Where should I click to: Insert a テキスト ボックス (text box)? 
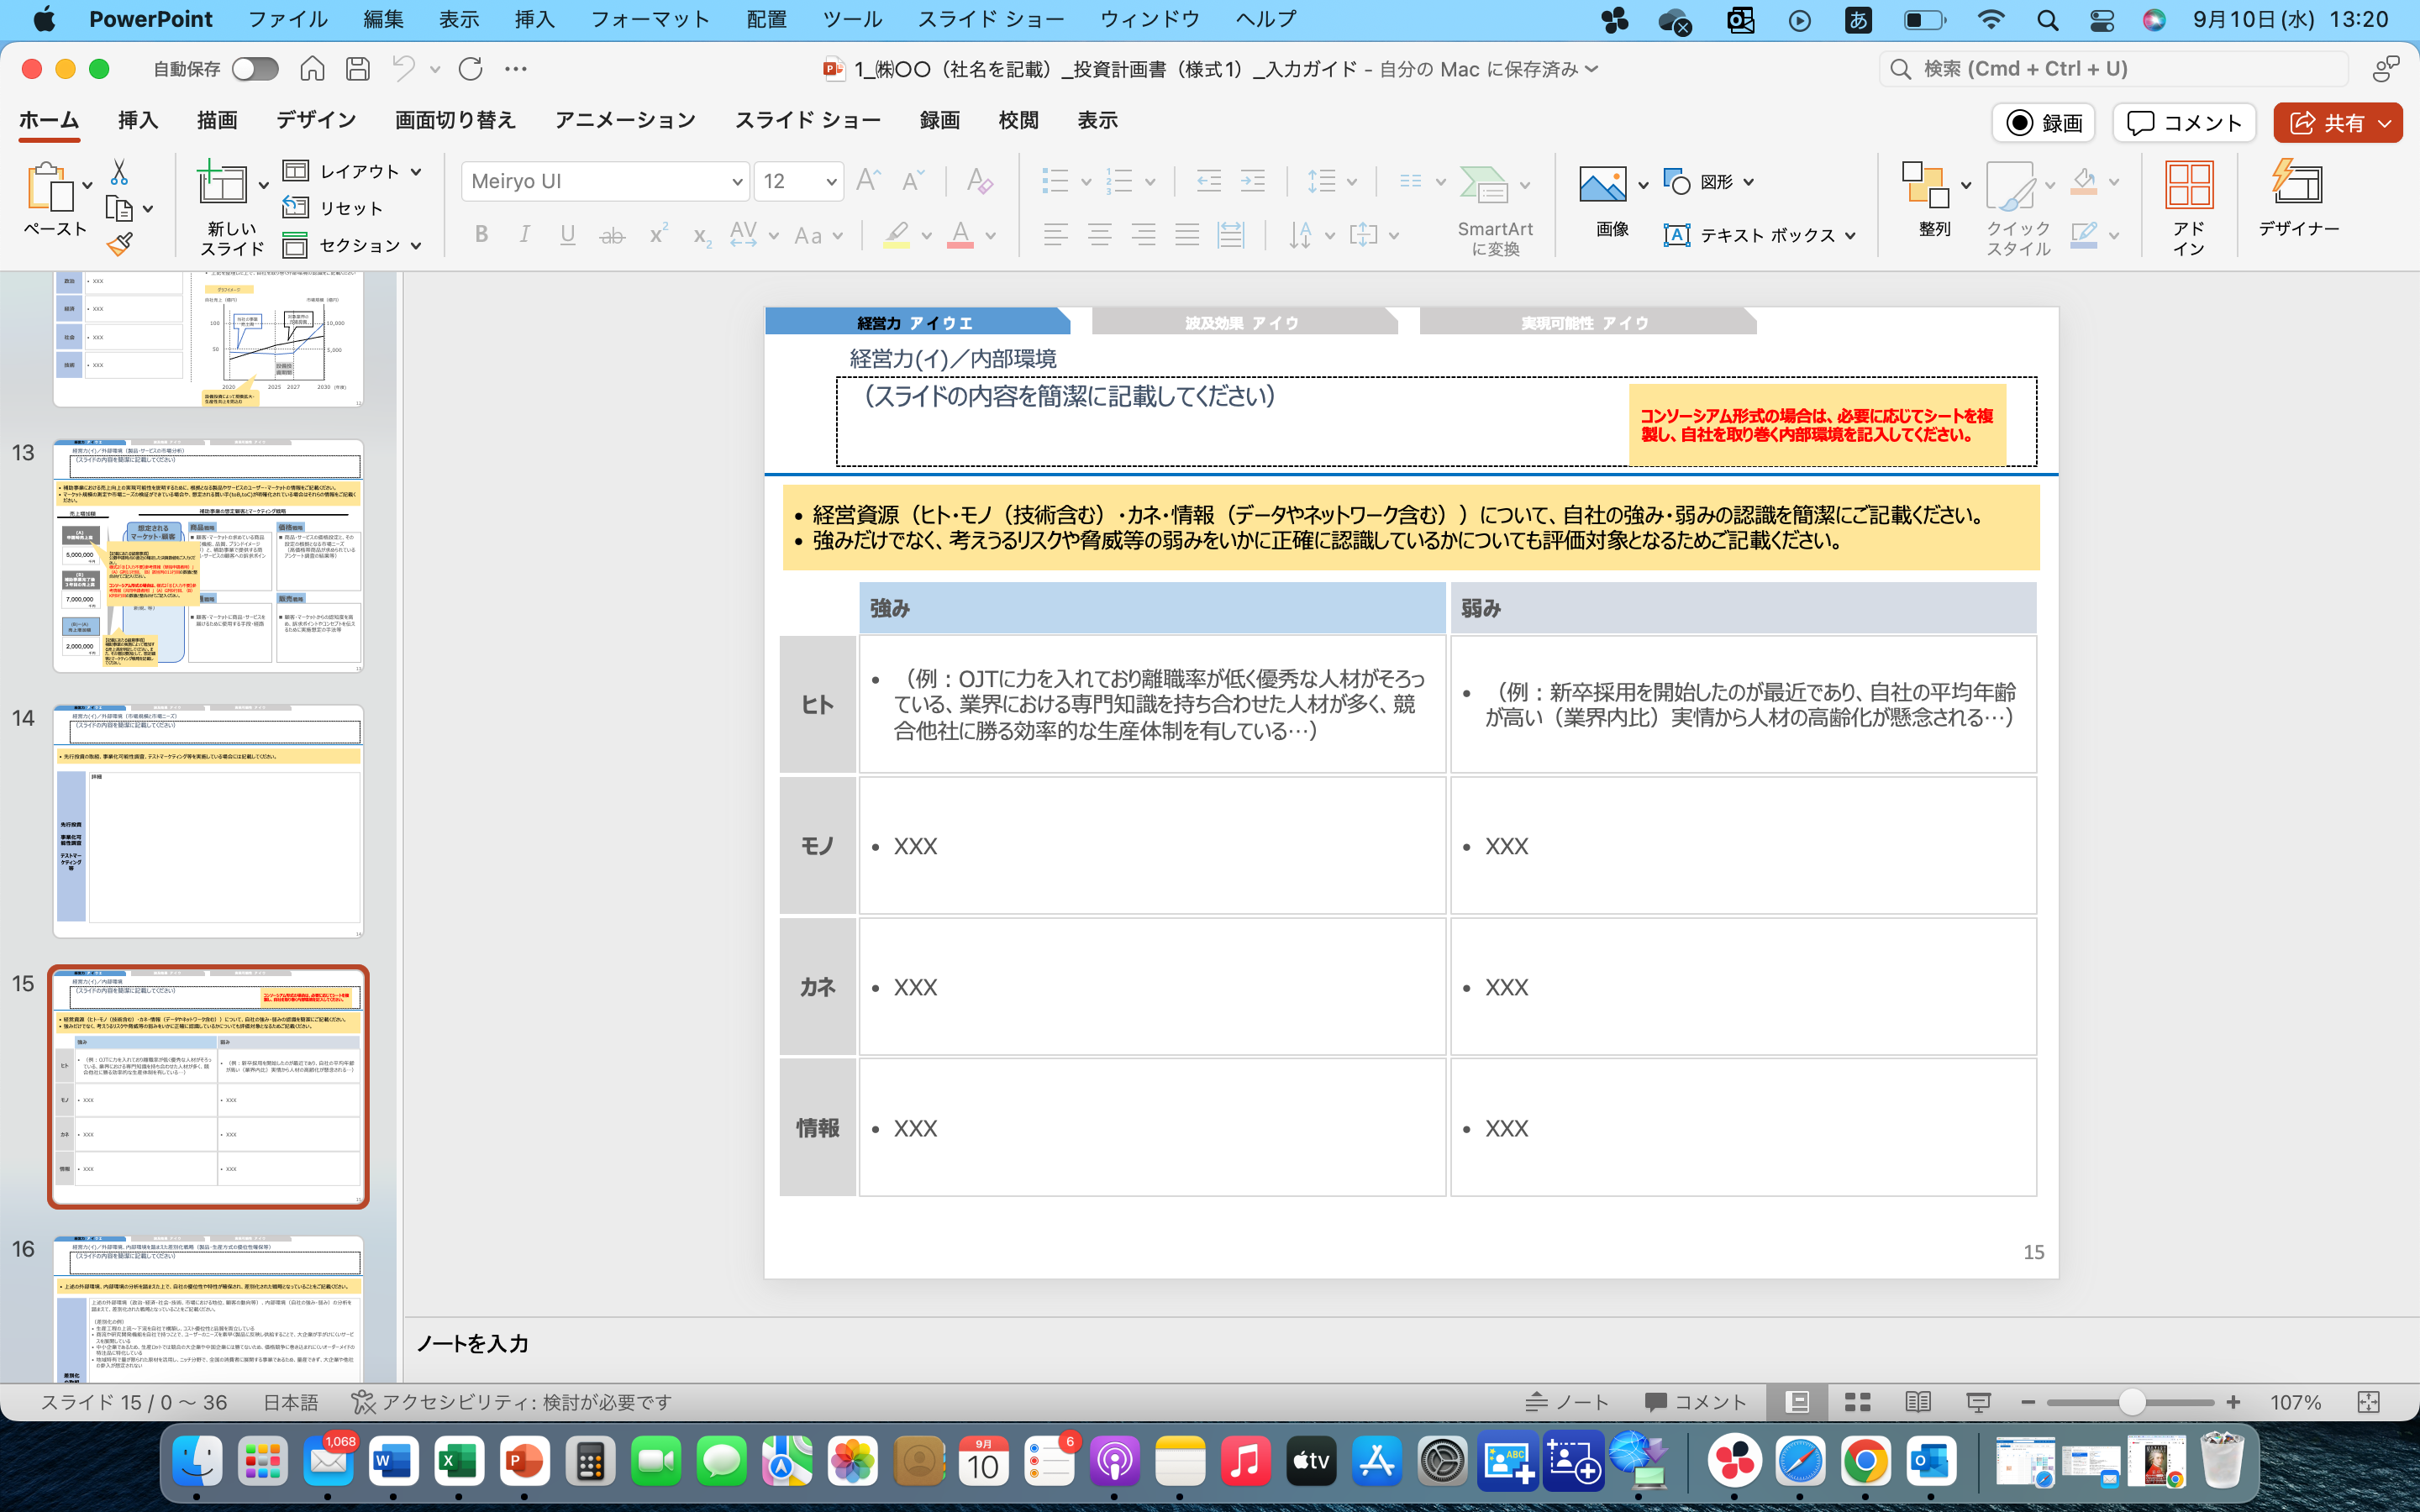point(1759,235)
